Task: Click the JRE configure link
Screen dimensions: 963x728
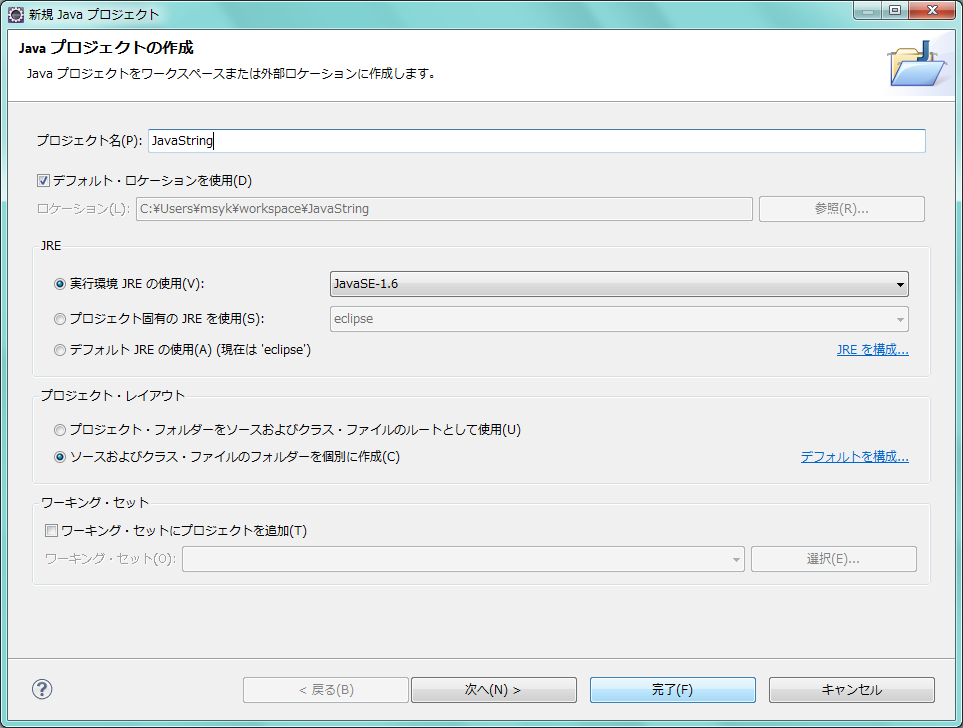Action: 872,350
